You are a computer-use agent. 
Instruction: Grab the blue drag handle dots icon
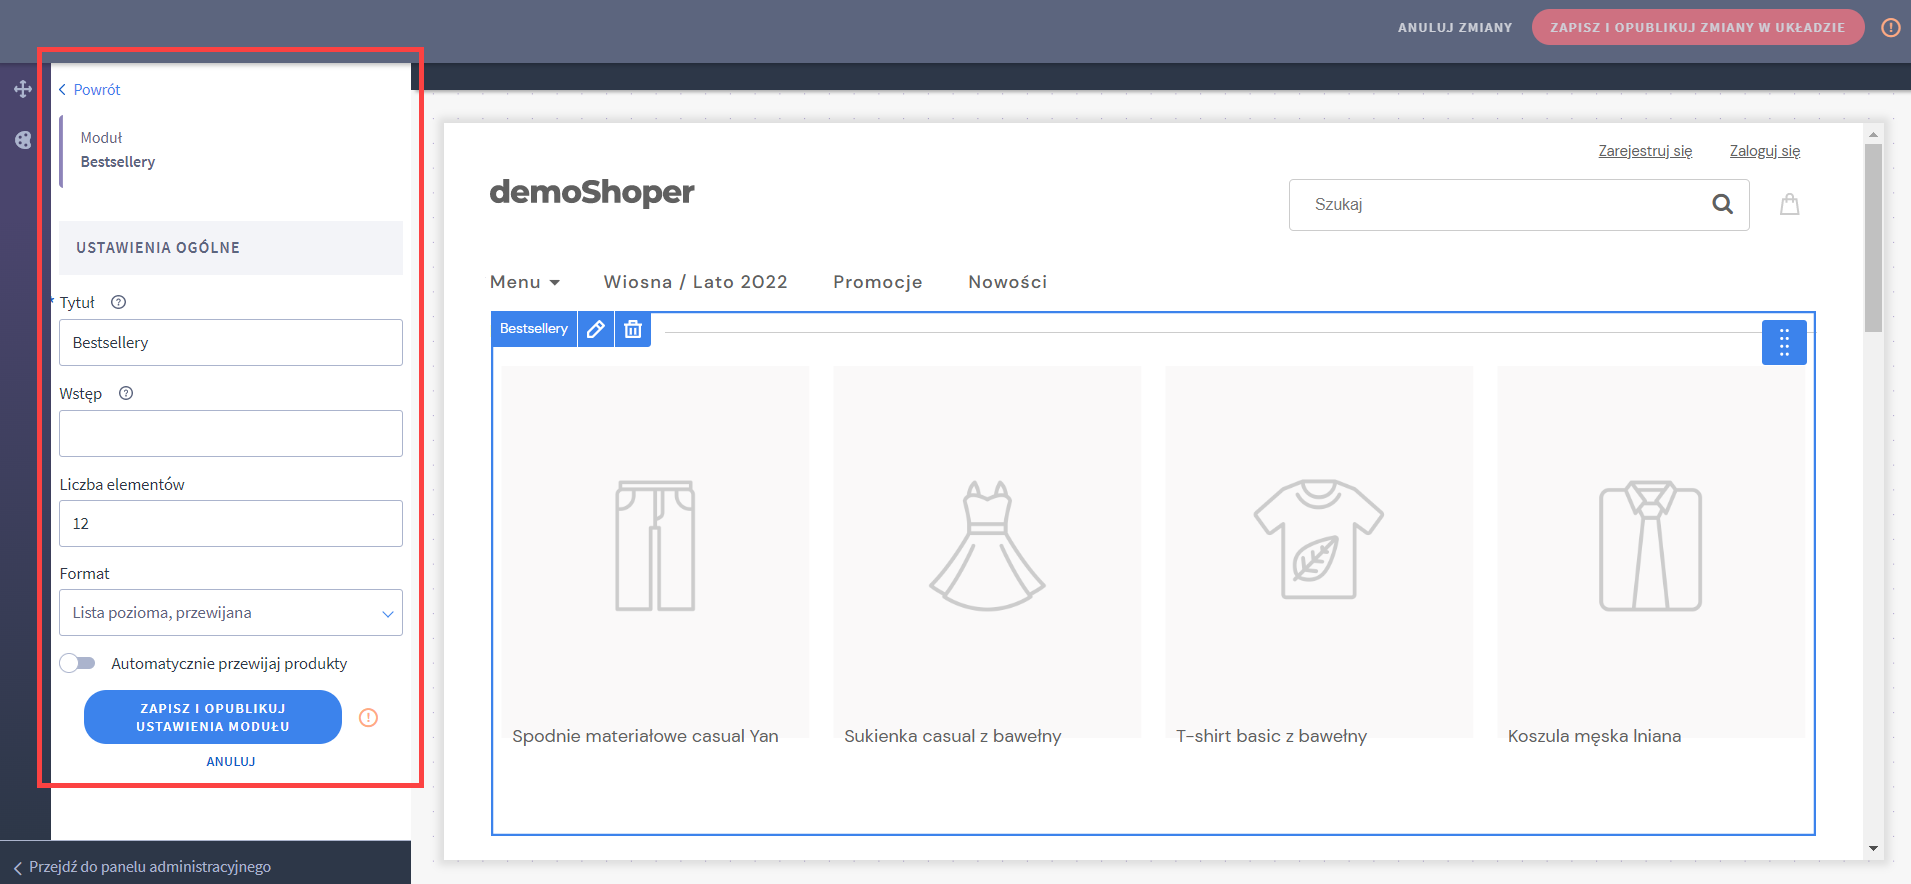pos(1784,342)
